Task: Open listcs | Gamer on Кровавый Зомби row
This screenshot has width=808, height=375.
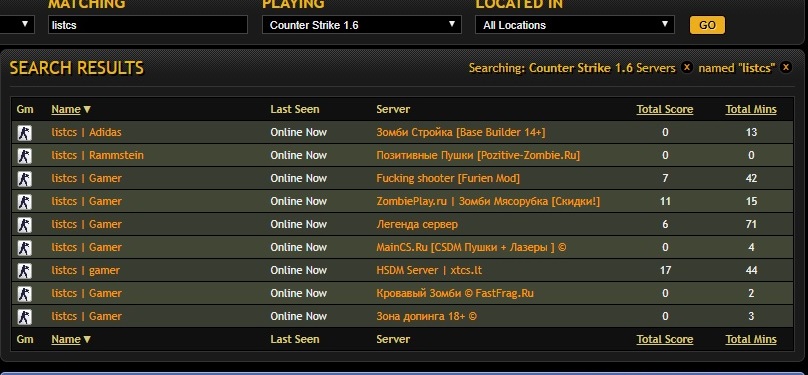Action: click(87, 293)
